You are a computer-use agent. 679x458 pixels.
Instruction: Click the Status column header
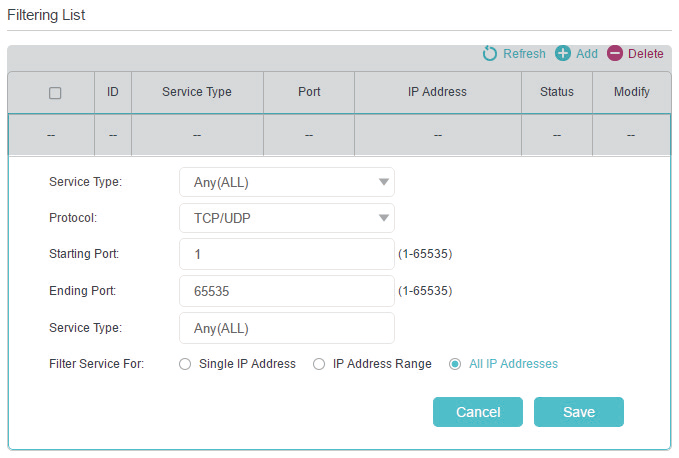(x=557, y=92)
